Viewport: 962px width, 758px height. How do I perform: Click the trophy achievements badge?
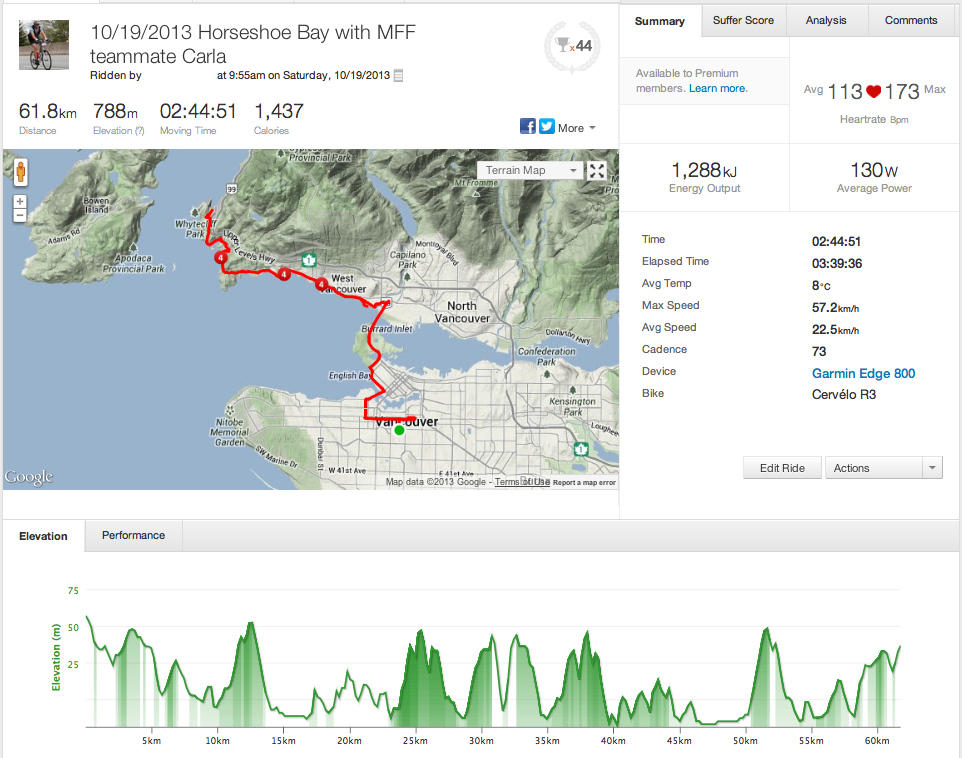click(572, 45)
